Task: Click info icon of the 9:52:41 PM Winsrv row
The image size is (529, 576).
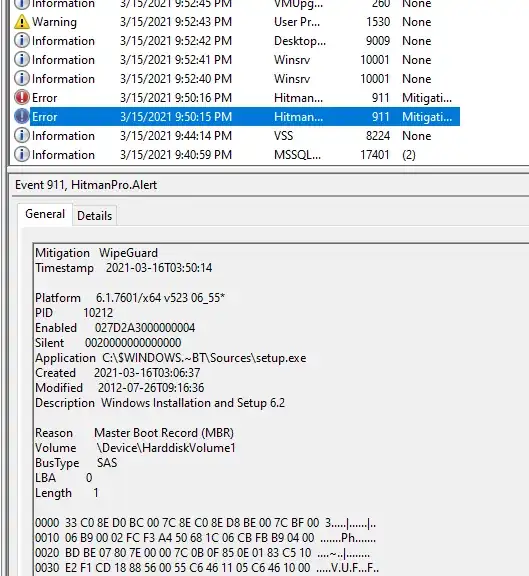Action: [22, 60]
